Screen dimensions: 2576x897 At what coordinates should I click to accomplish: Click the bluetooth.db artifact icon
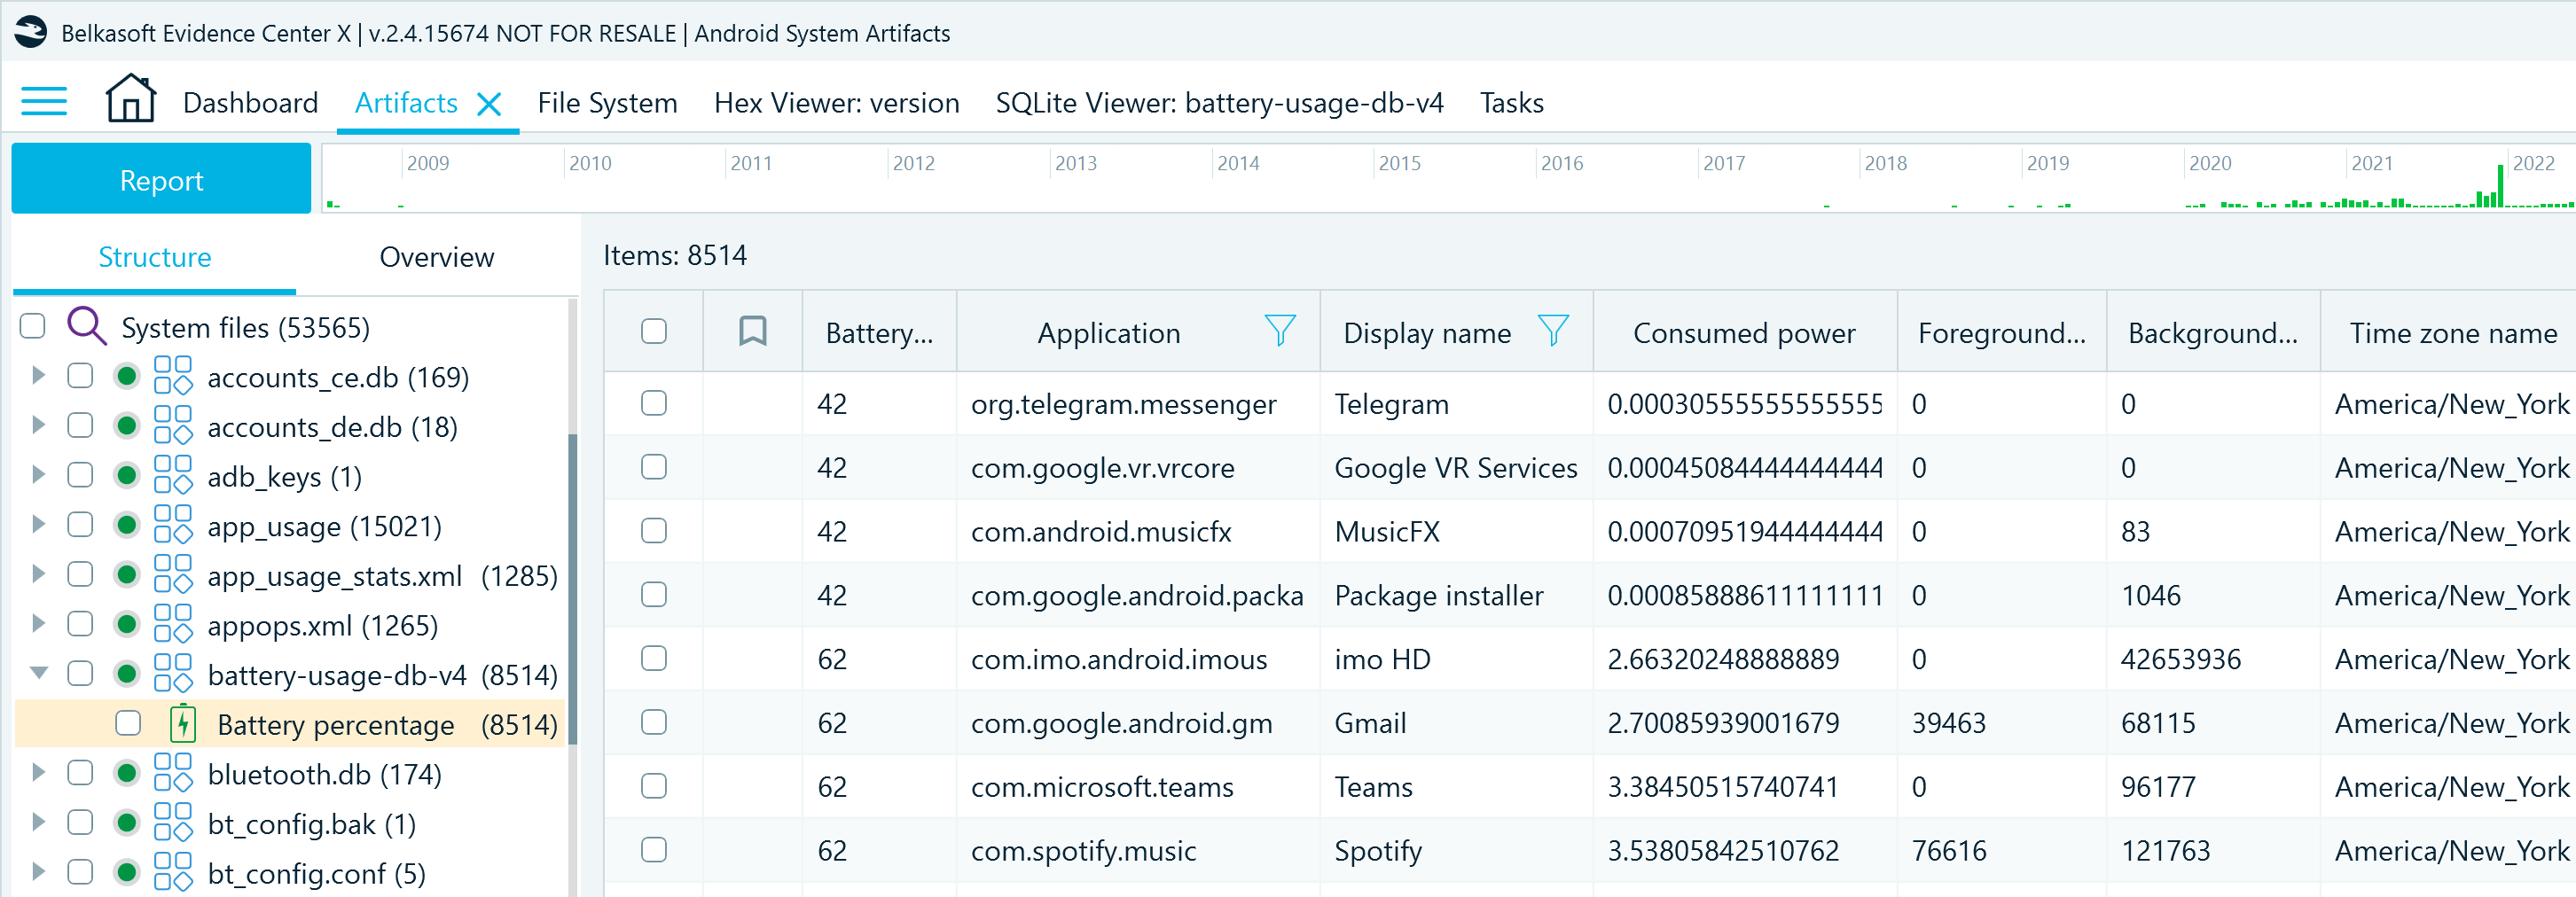pyautogui.click(x=173, y=773)
